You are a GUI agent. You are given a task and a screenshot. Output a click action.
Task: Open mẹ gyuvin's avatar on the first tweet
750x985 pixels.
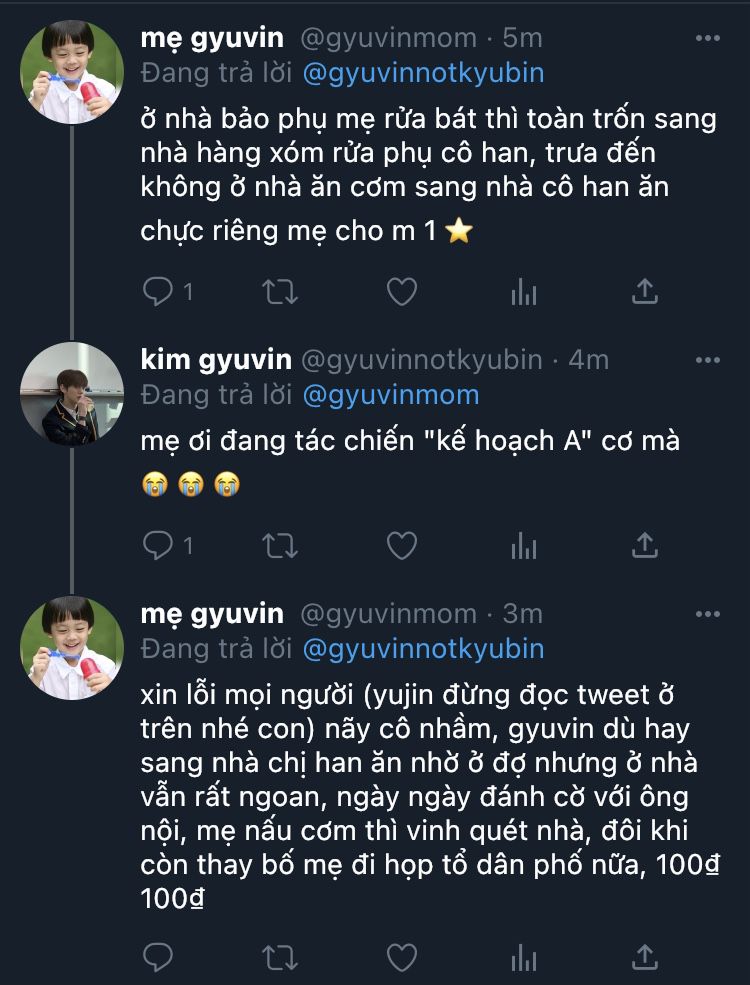tap(72, 72)
